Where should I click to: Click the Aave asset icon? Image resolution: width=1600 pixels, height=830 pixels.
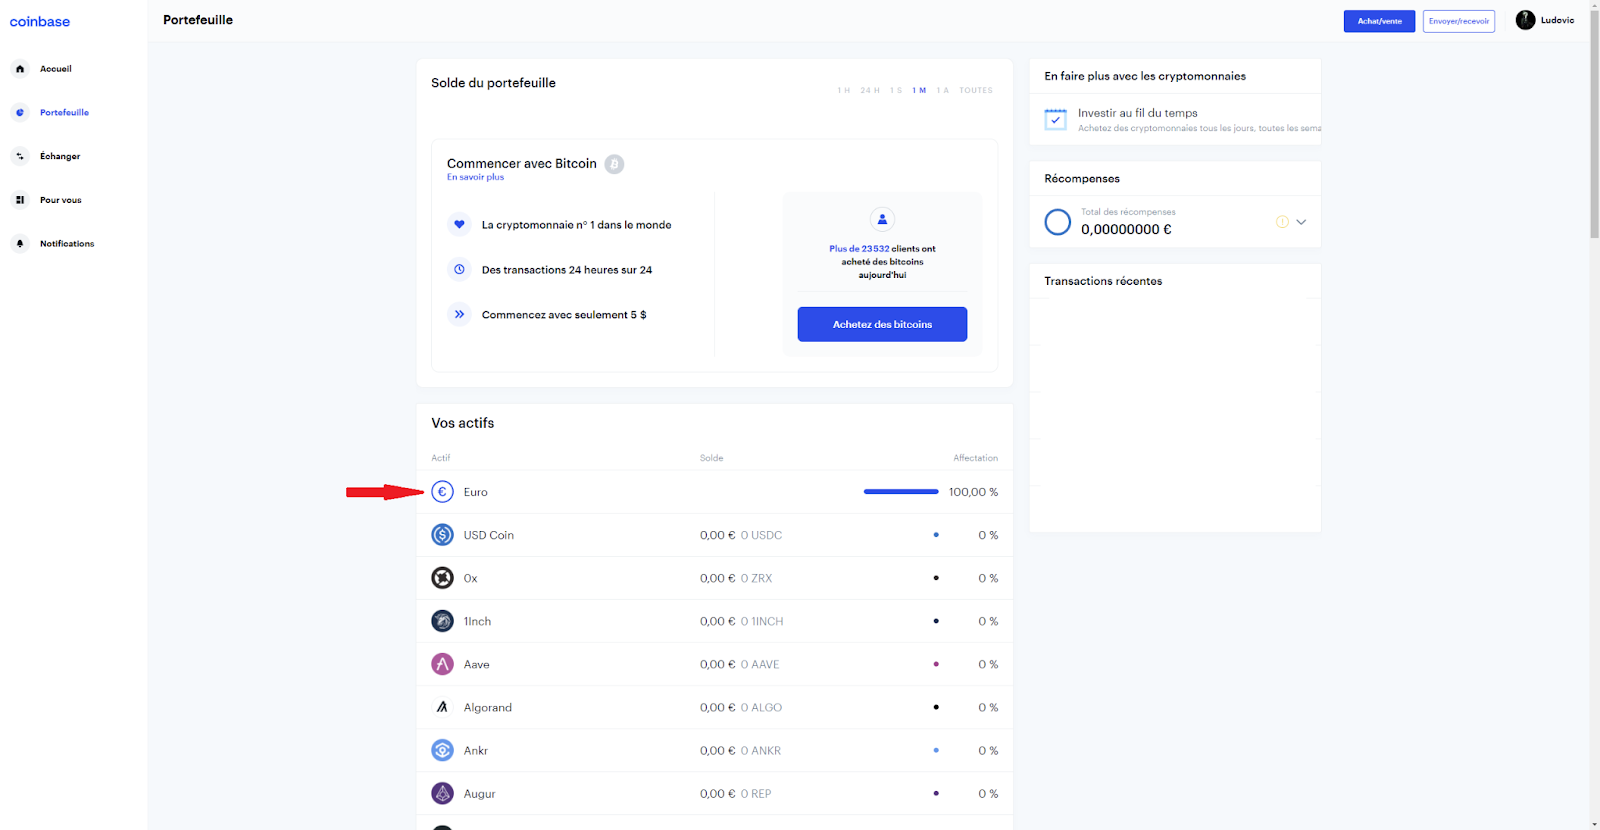coord(442,664)
